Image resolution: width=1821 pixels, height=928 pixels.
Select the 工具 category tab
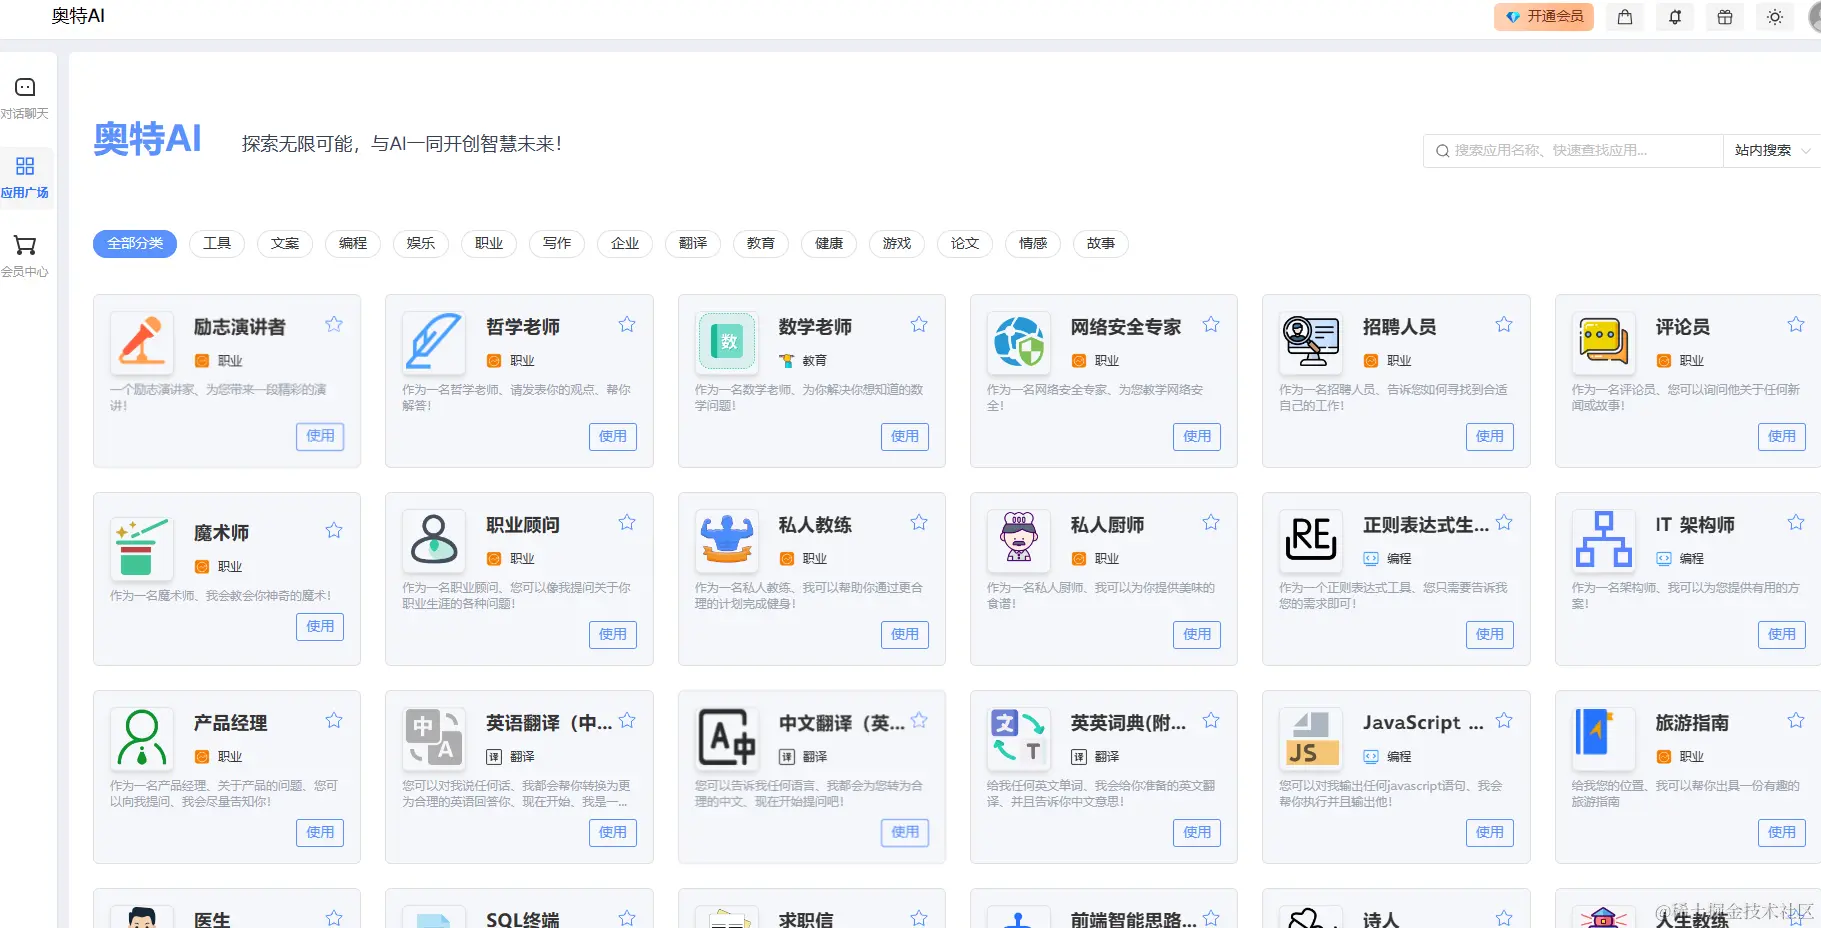click(x=217, y=244)
